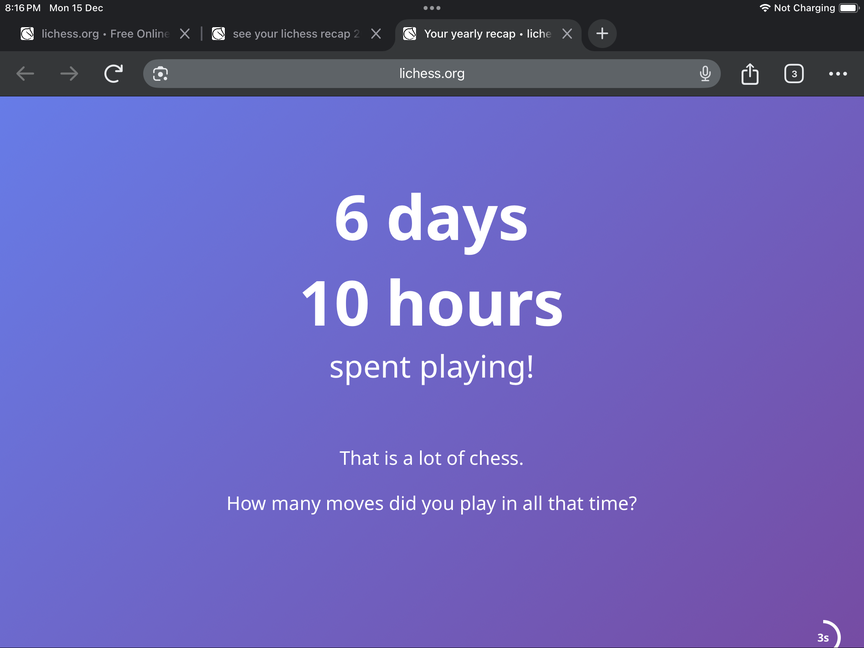This screenshot has width=864, height=648.
Task: Tap the battery status icon
Action: 848,8
